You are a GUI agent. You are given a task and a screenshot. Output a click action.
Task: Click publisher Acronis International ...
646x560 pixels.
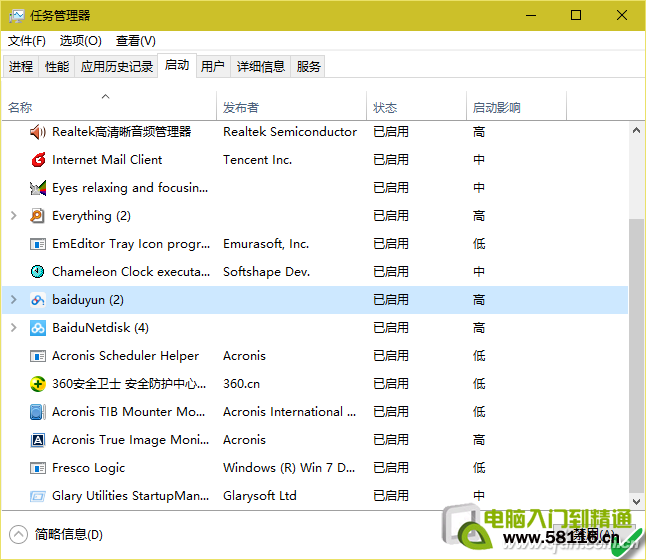pos(290,412)
